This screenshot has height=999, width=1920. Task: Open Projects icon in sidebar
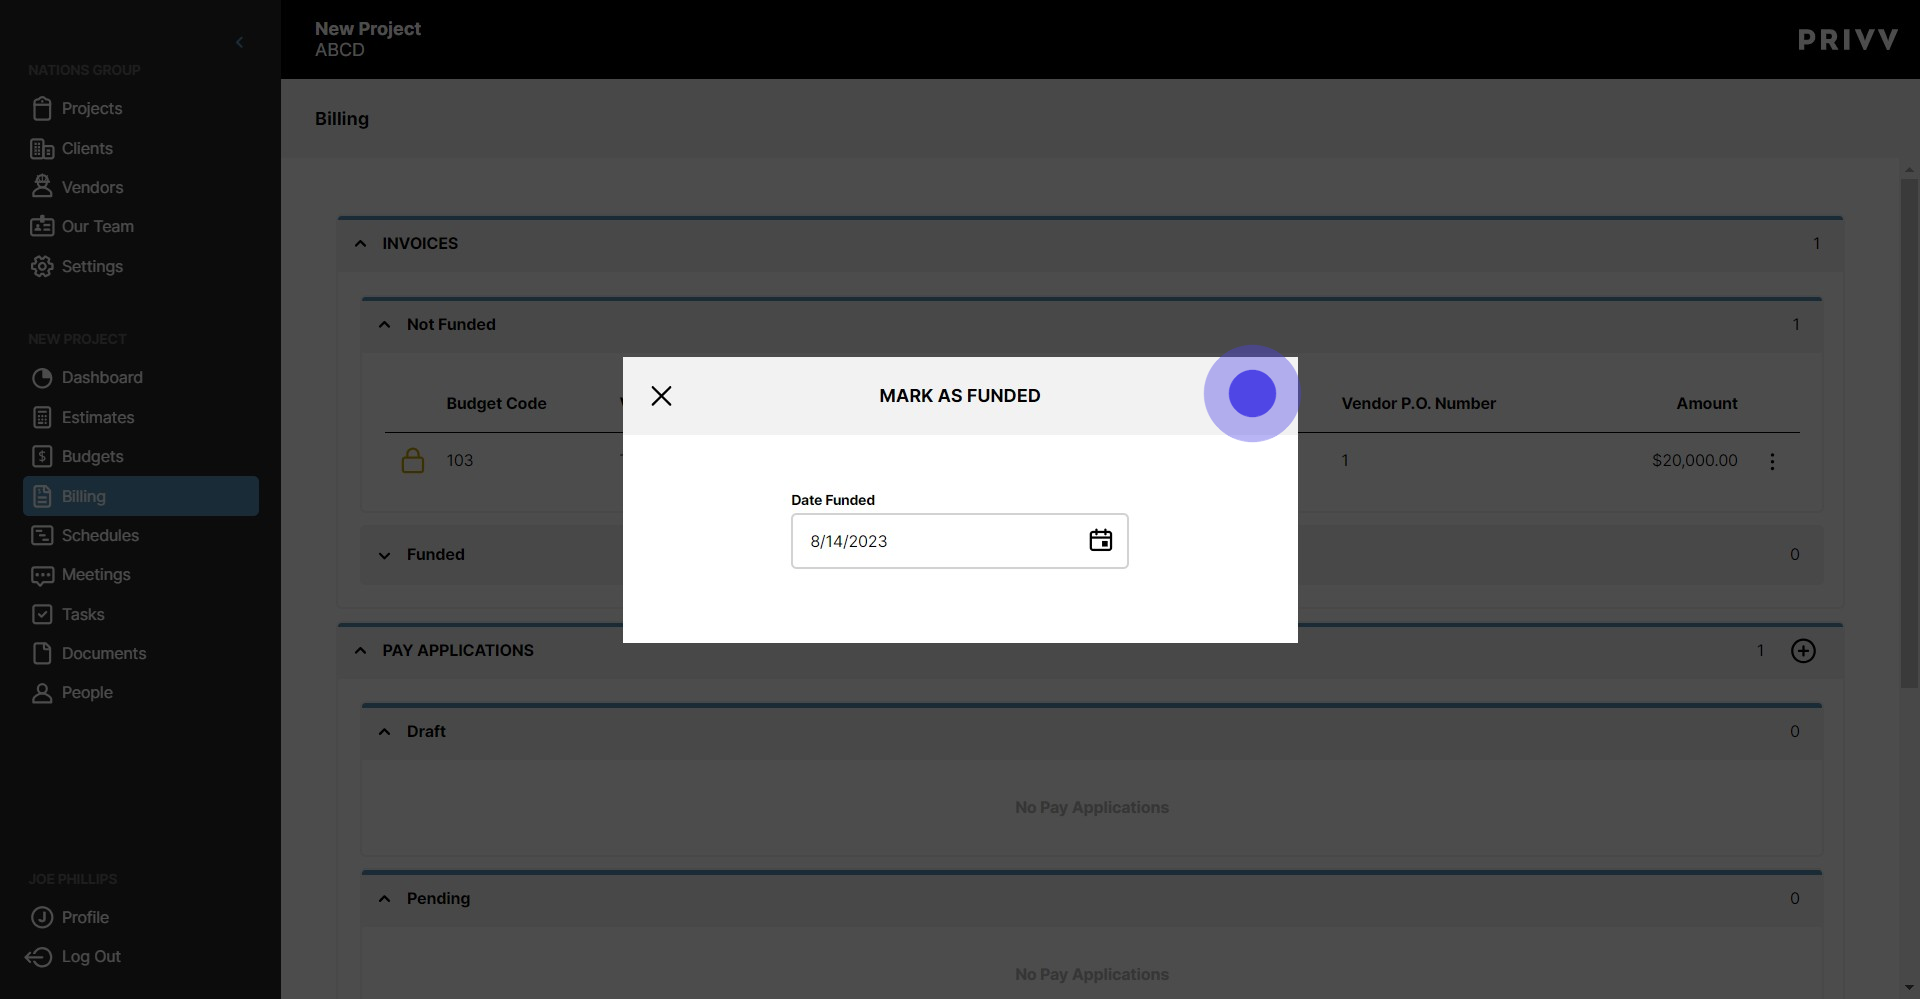42,108
